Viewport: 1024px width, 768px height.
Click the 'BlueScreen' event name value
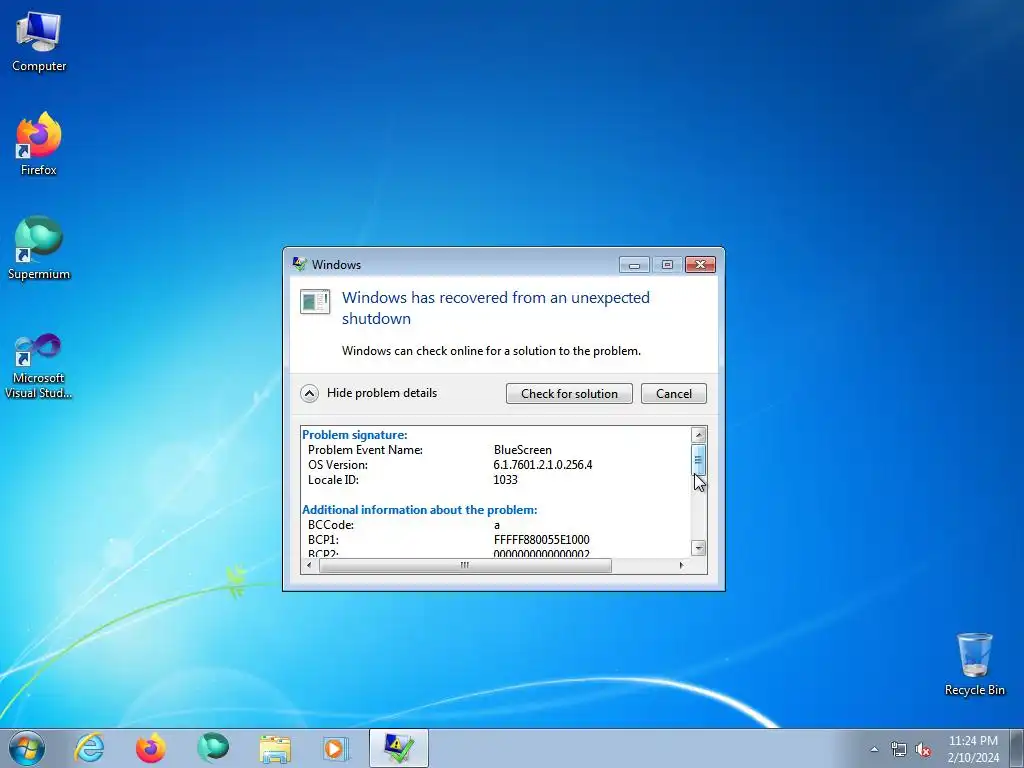[x=522, y=450]
